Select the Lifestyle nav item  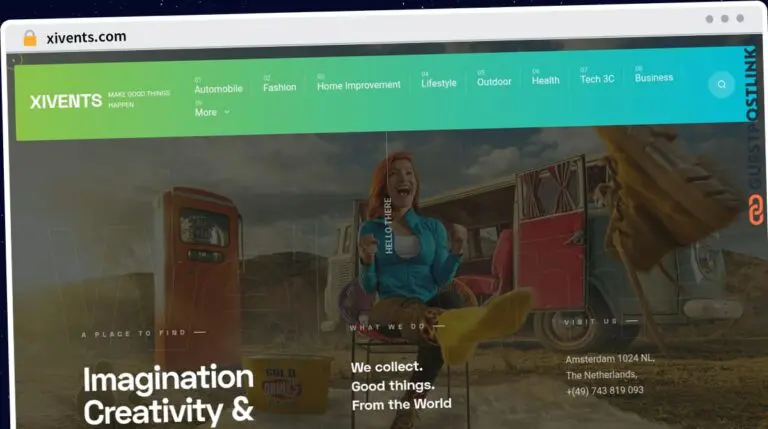438,83
